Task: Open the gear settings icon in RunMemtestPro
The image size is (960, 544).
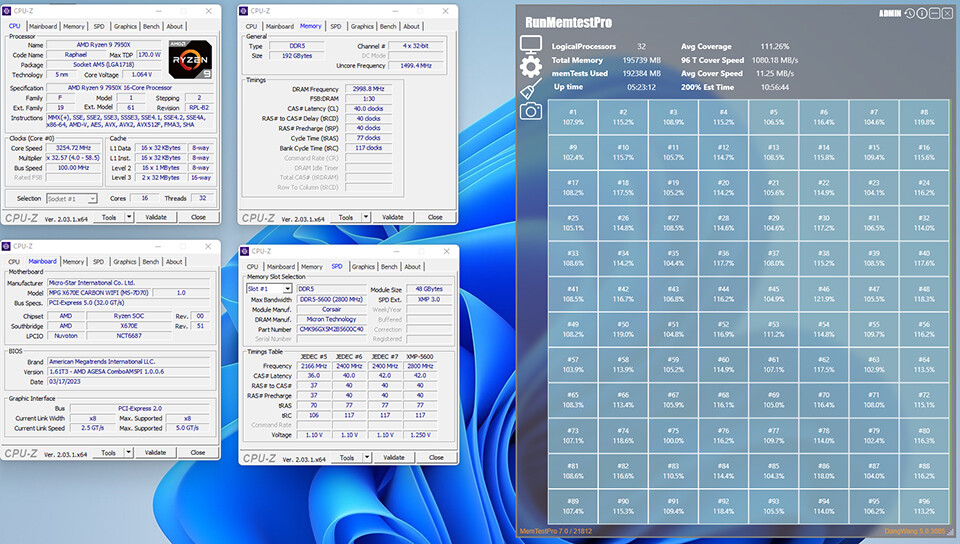Action: 531,67
